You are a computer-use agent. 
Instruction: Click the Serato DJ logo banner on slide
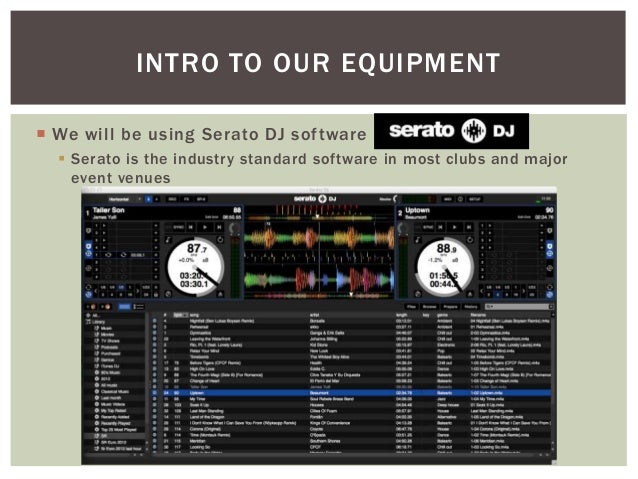point(451,131)
